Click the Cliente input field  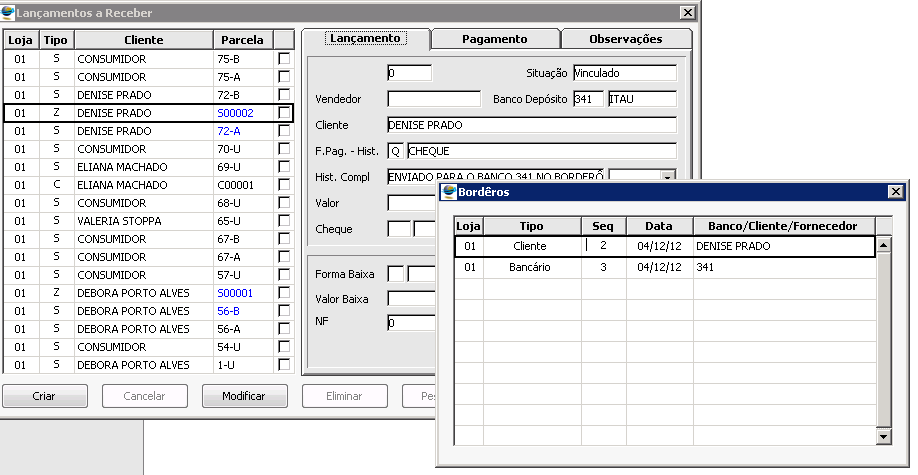(531, 125)
